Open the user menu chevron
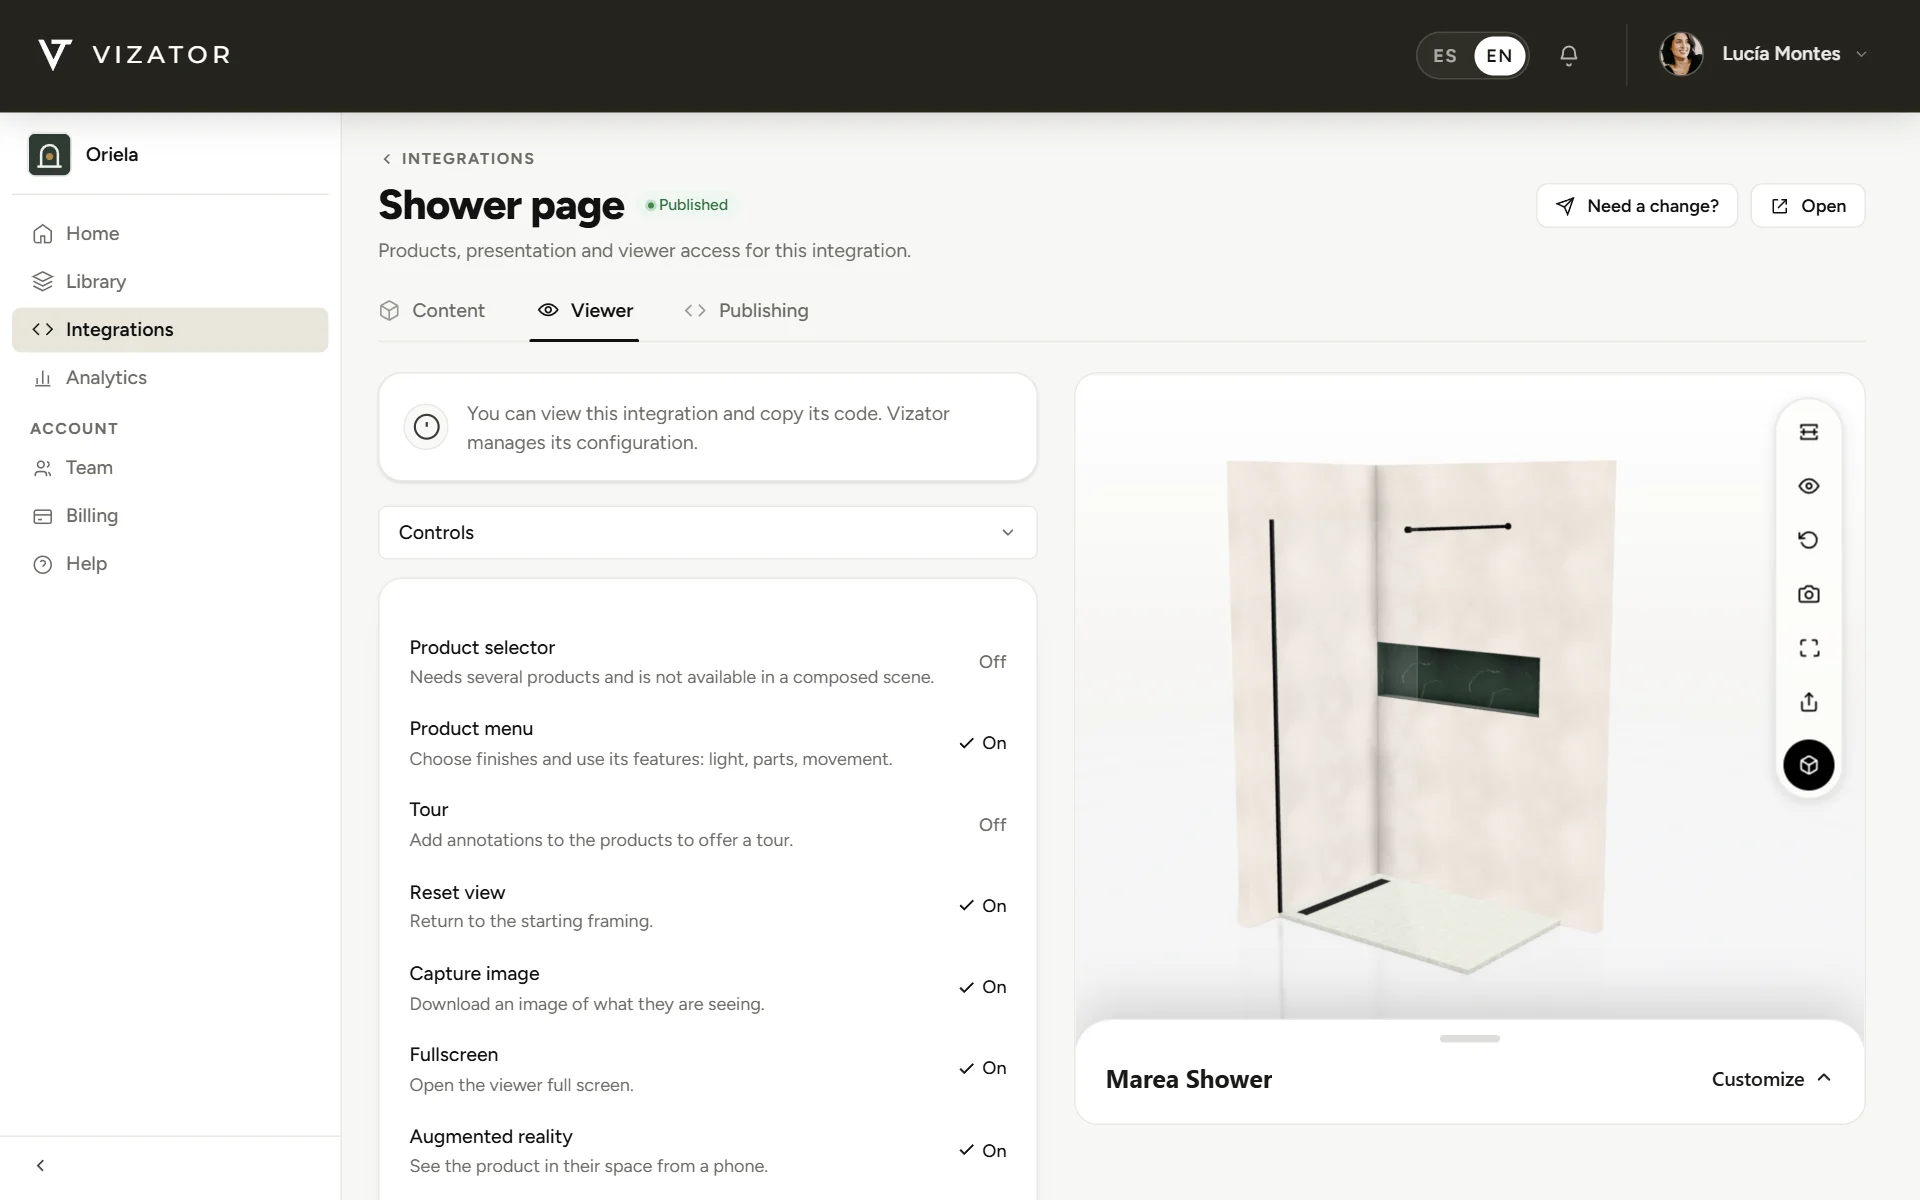 (x=1861, y=55)
